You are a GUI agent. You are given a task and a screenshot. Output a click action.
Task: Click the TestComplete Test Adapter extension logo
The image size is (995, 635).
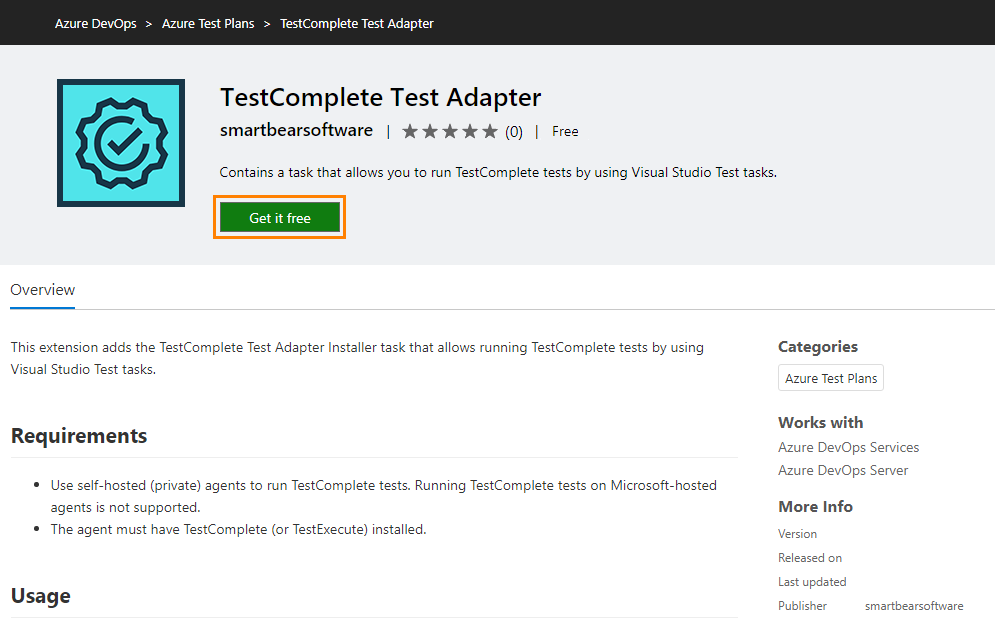[120, 142]
